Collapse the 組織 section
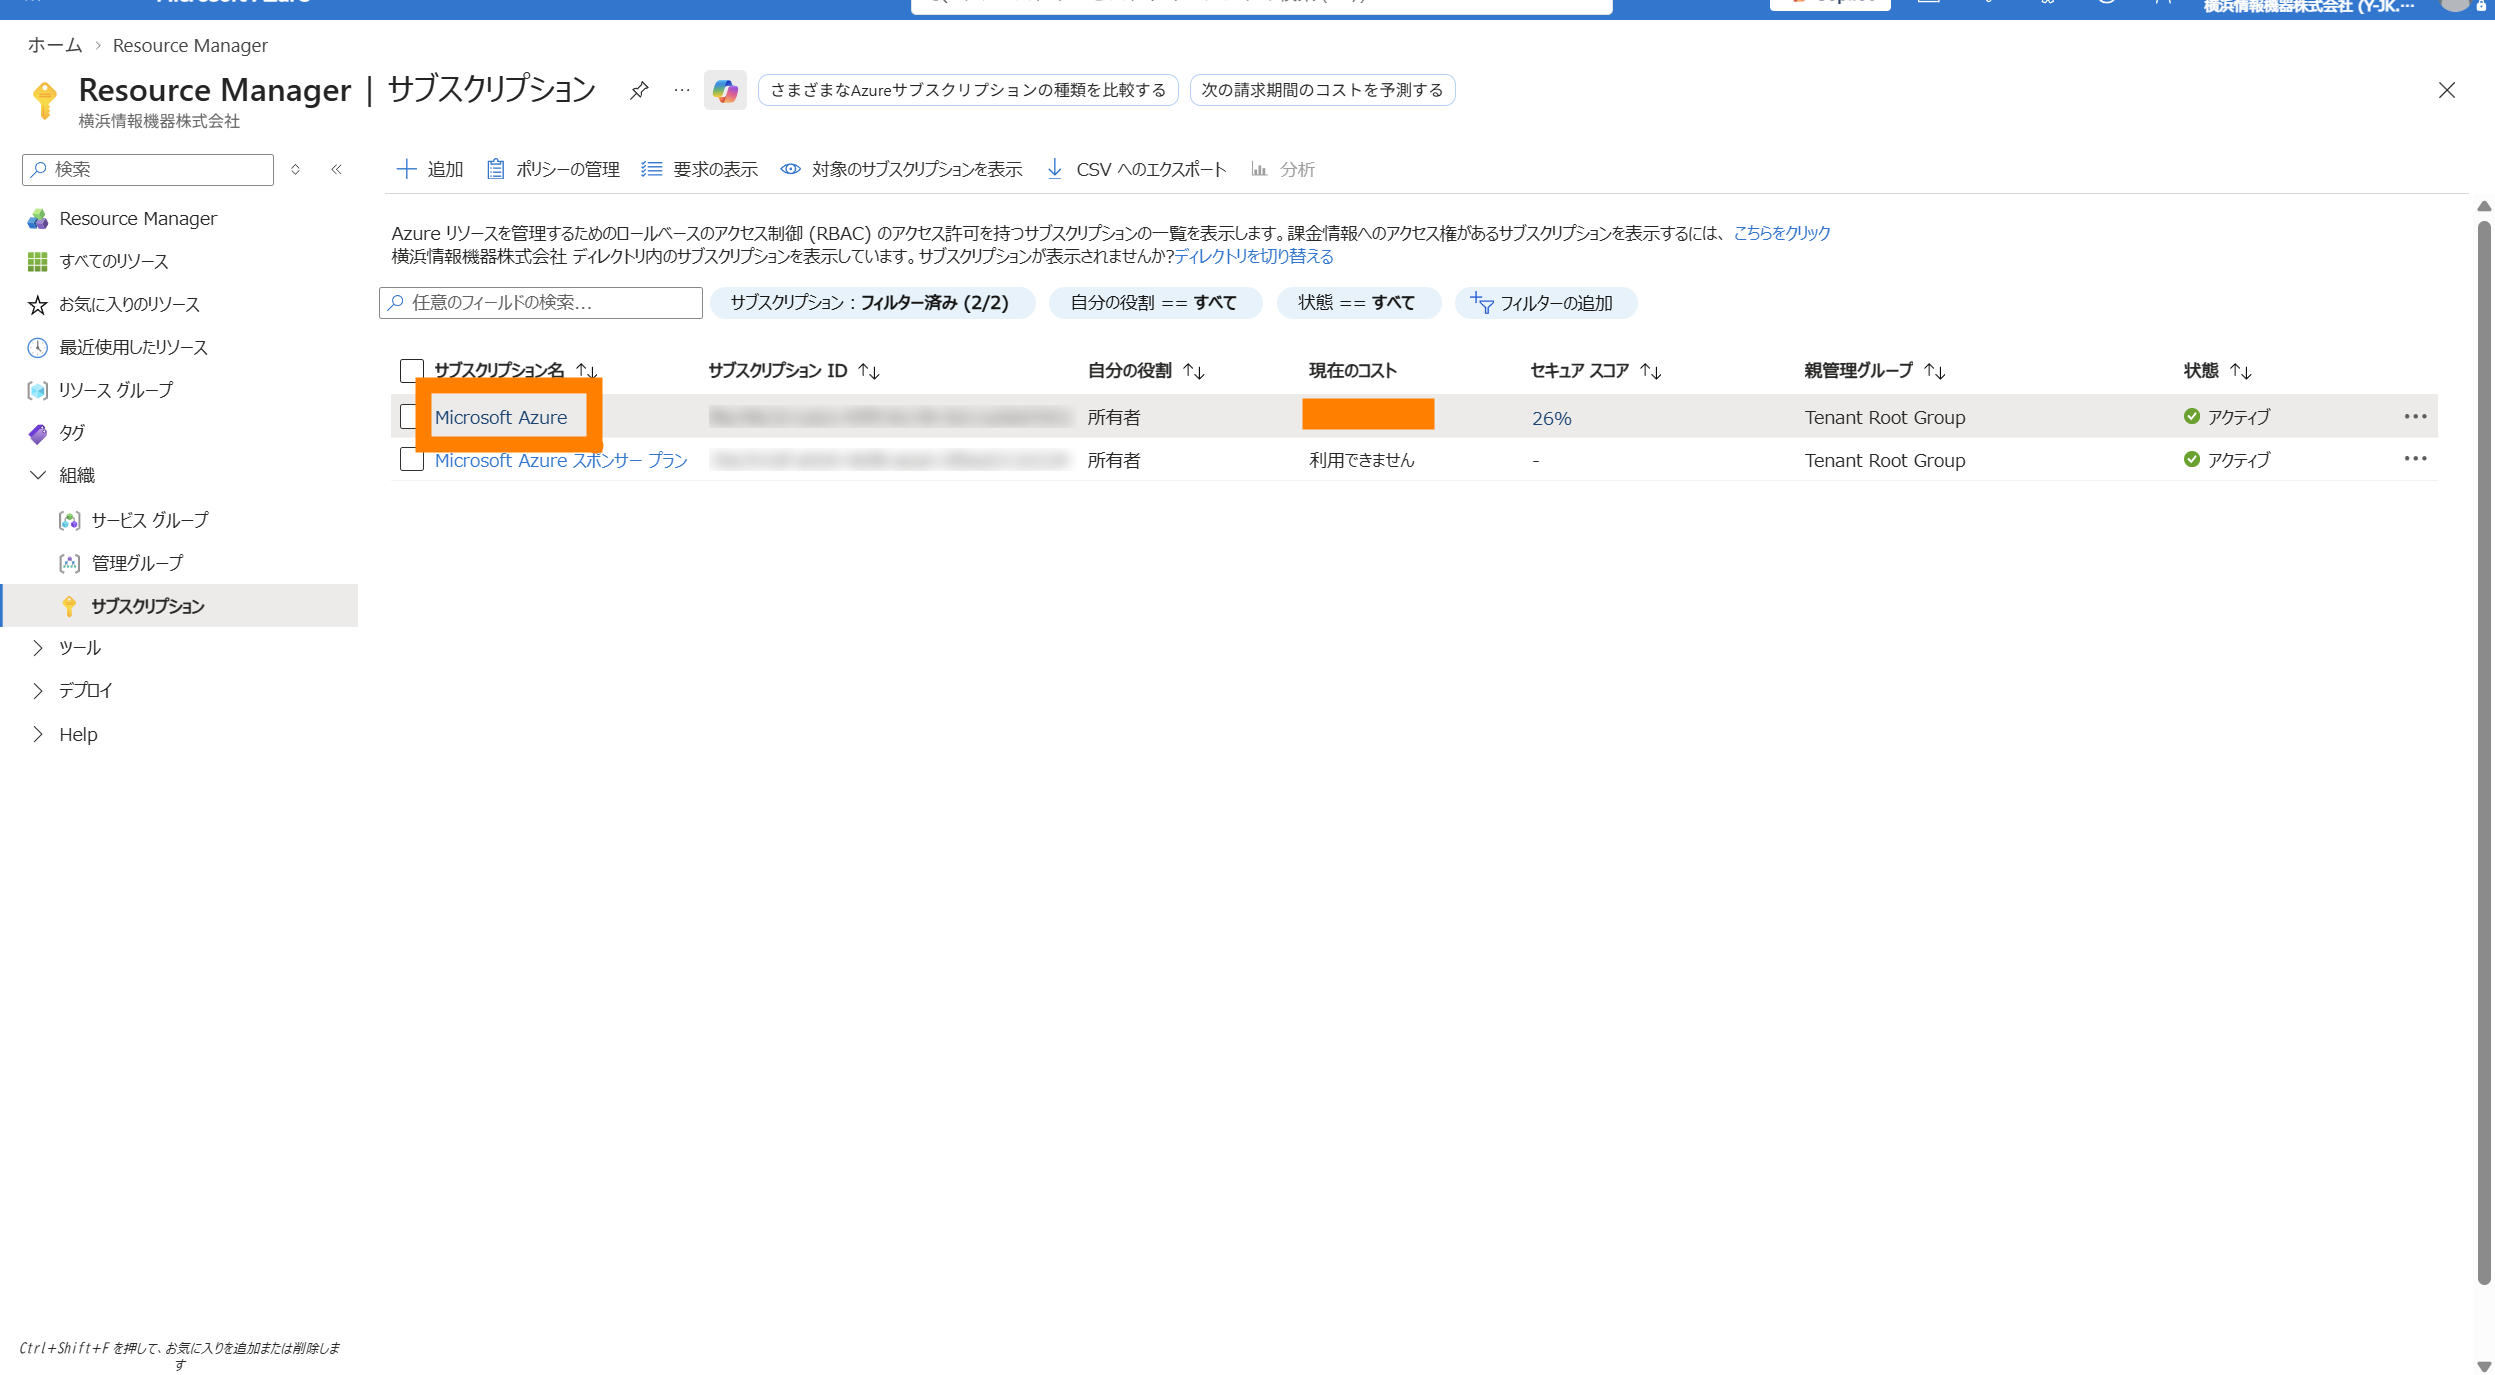The image size is (2495, 1375). 38,475
